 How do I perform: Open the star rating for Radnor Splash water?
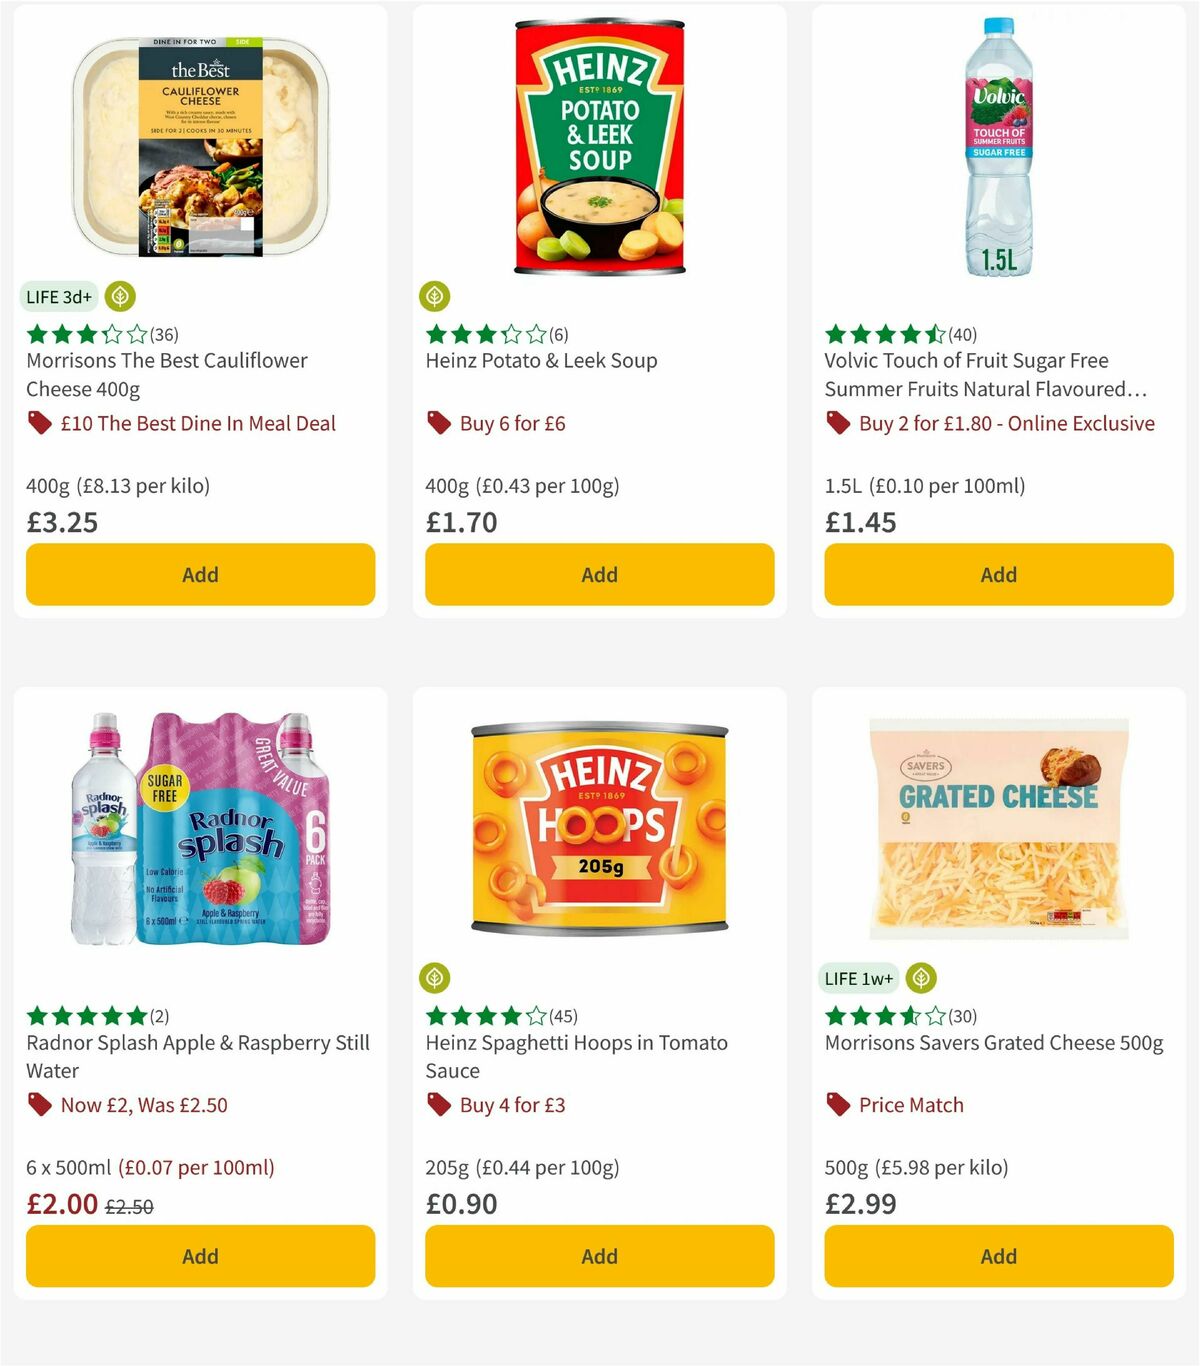(84, 1015)
